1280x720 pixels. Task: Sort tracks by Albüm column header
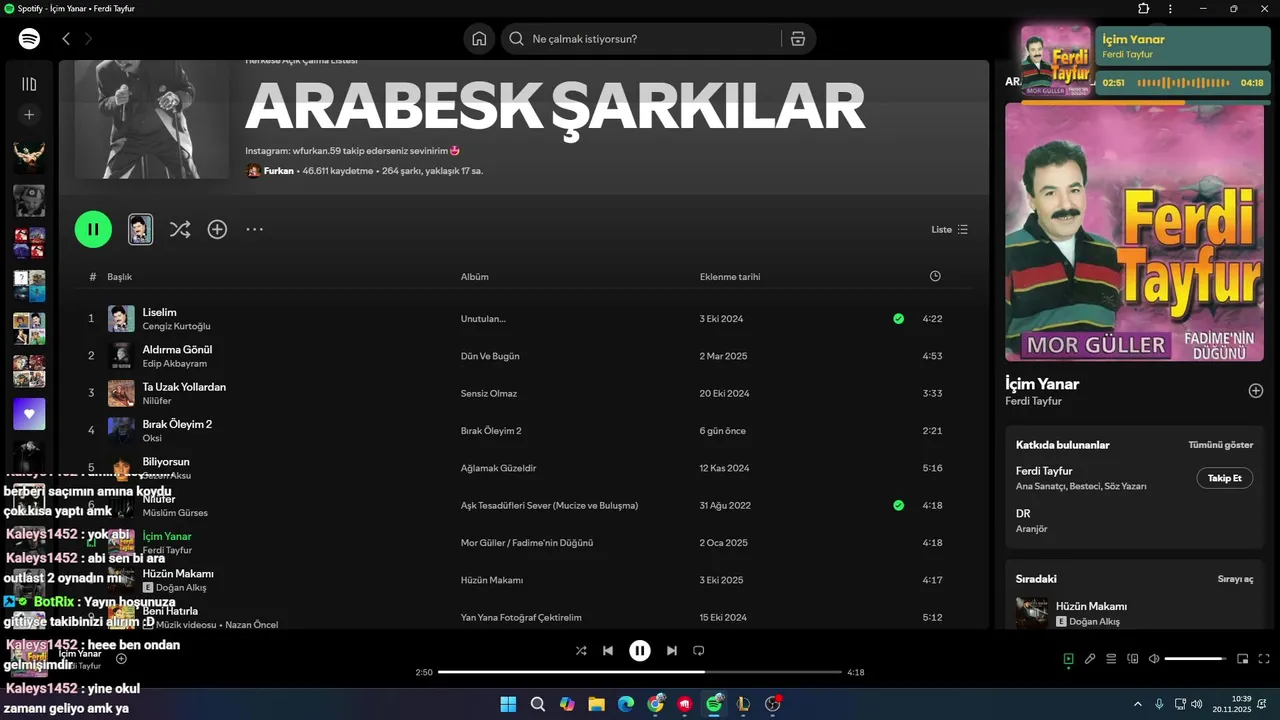pyautogui.click(x=475, y=277)
